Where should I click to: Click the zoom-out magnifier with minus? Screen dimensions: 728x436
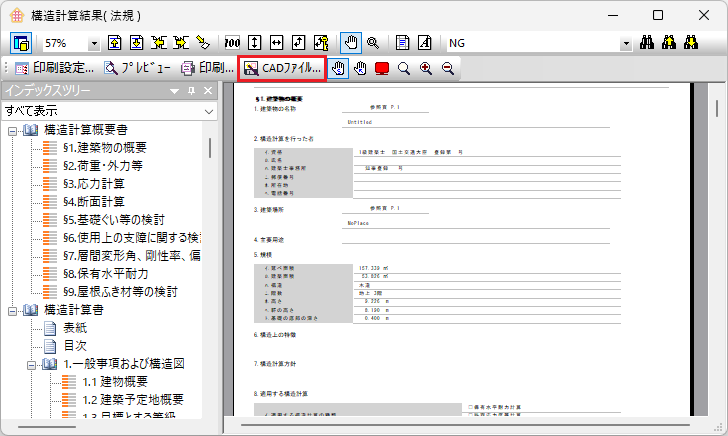448,68
